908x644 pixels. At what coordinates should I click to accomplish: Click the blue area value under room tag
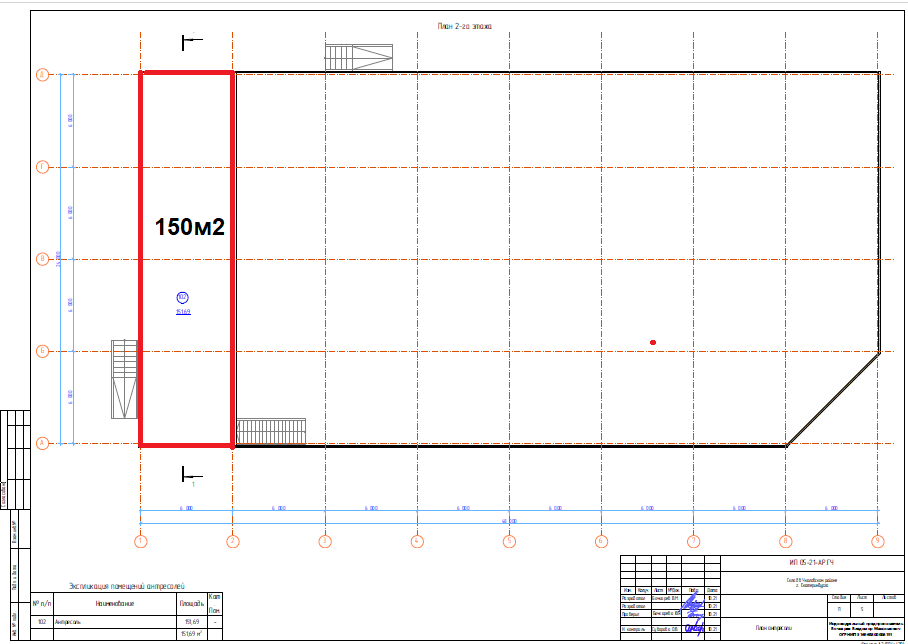182,312
